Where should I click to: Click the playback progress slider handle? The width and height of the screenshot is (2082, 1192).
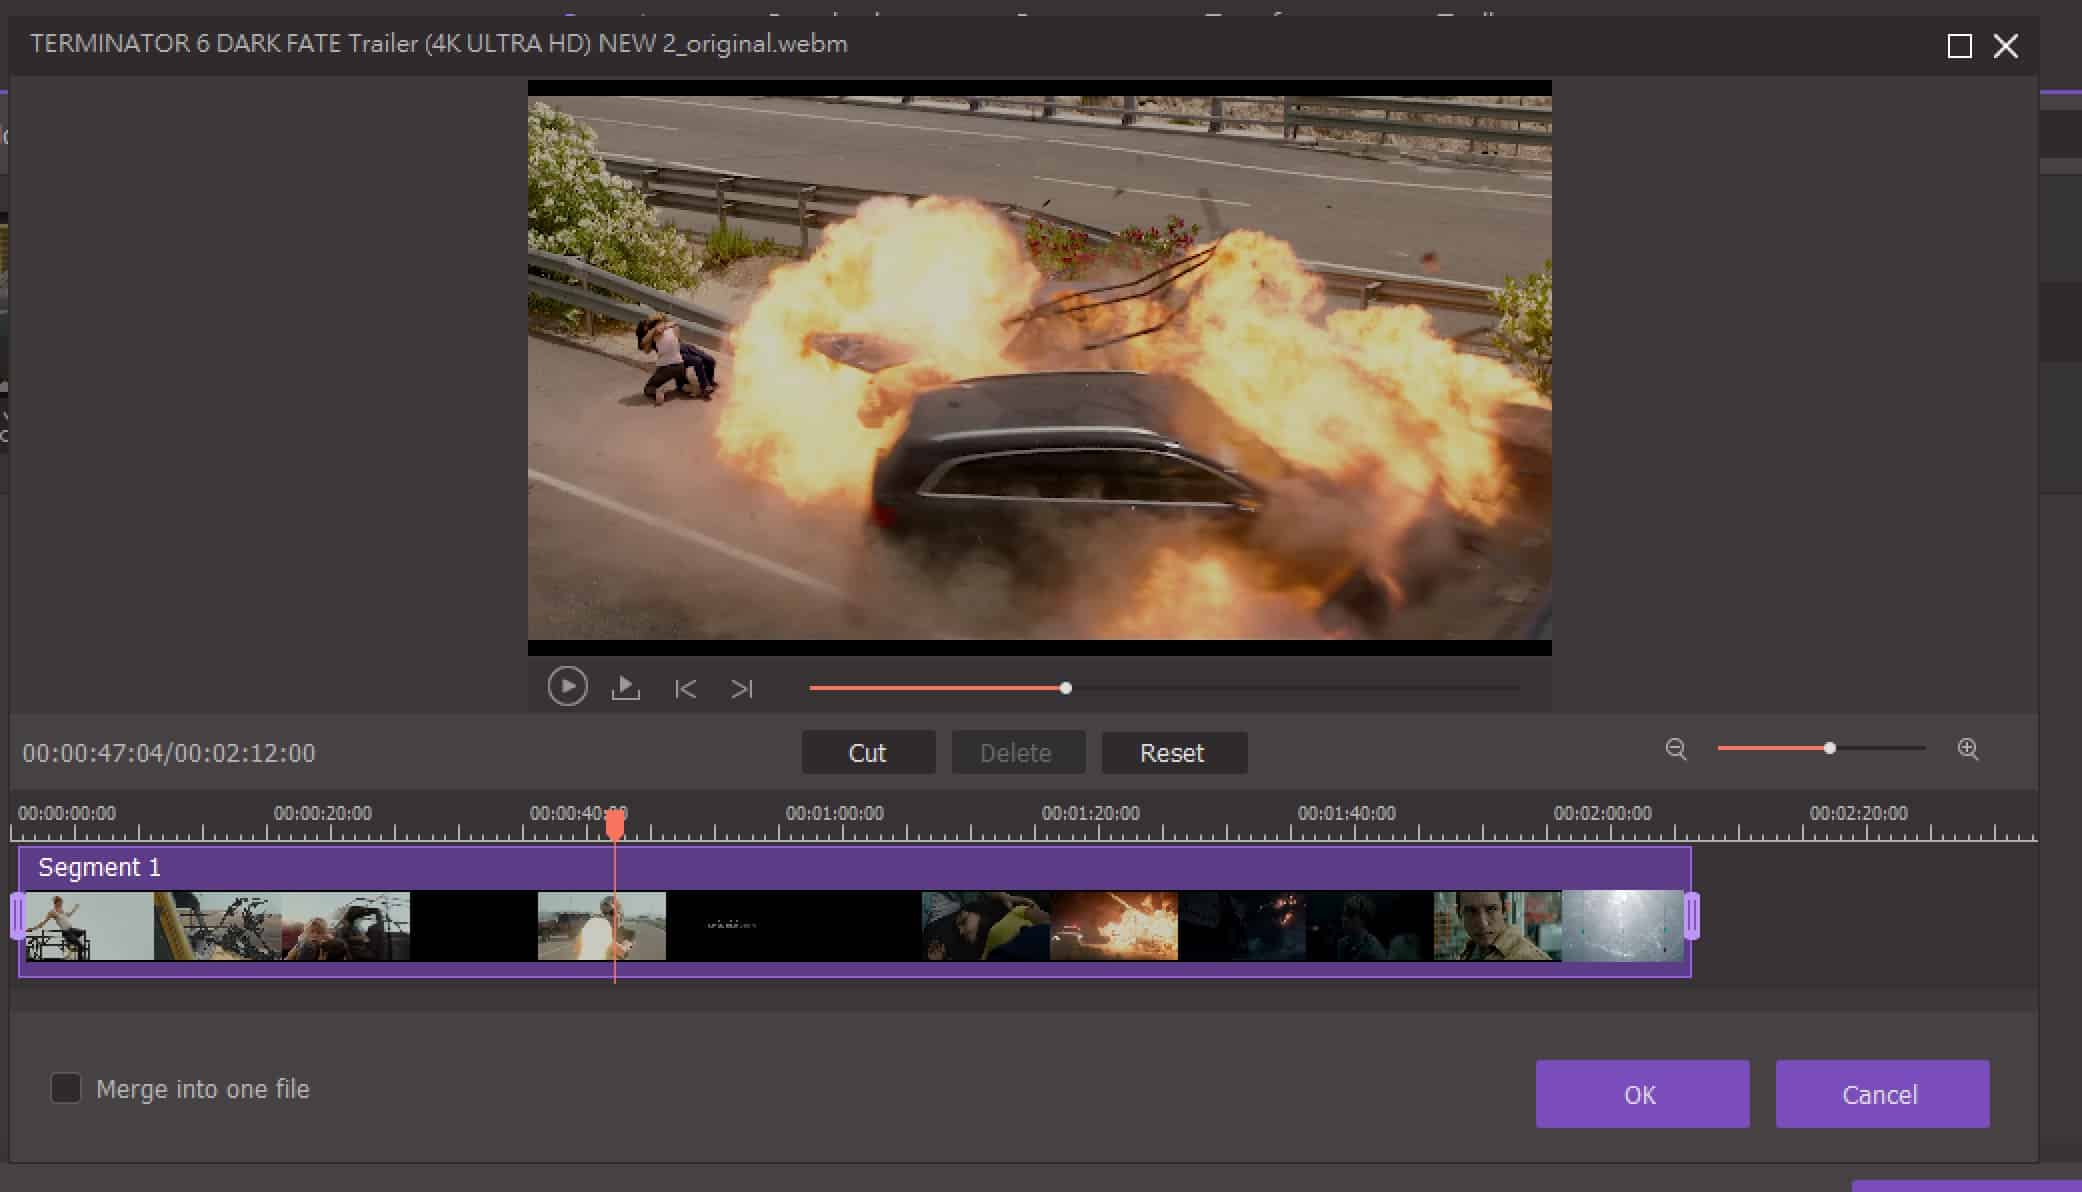point(1066,688)
